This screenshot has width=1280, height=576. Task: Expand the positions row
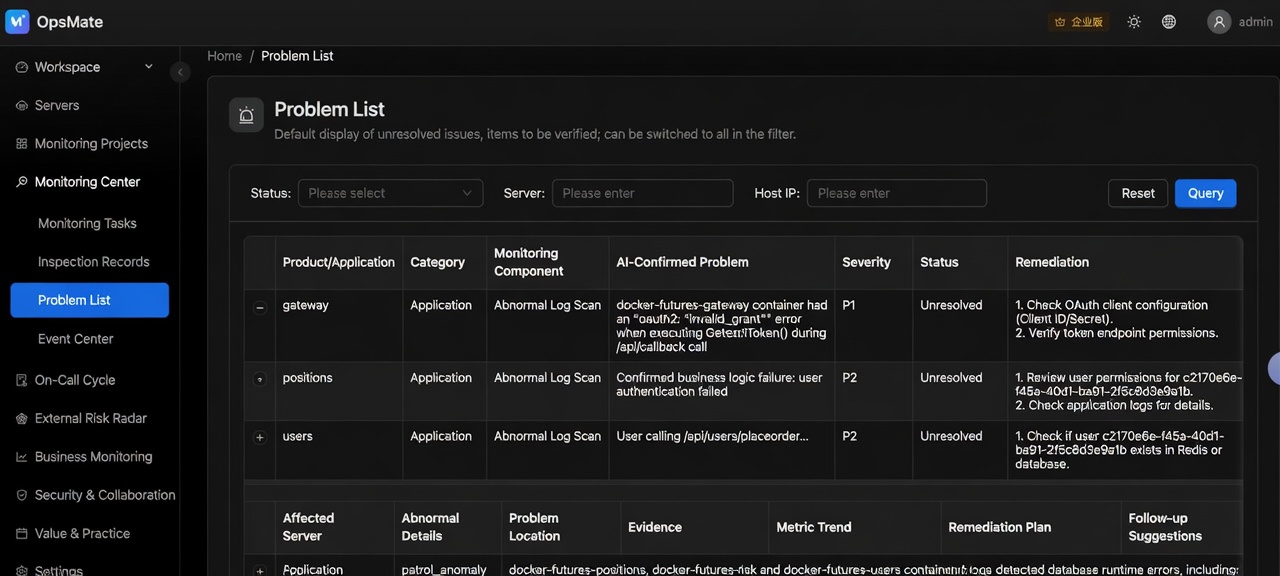point(260,380)
